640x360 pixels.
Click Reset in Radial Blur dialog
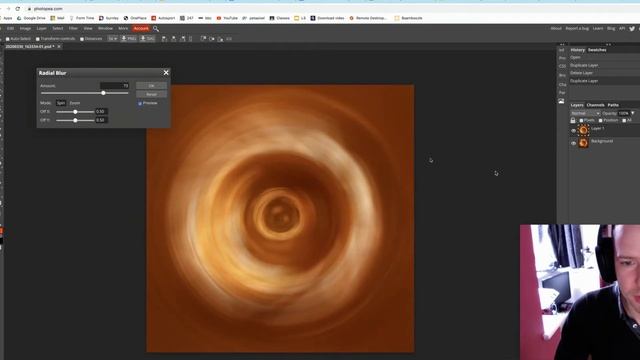[x=151, y=94]
